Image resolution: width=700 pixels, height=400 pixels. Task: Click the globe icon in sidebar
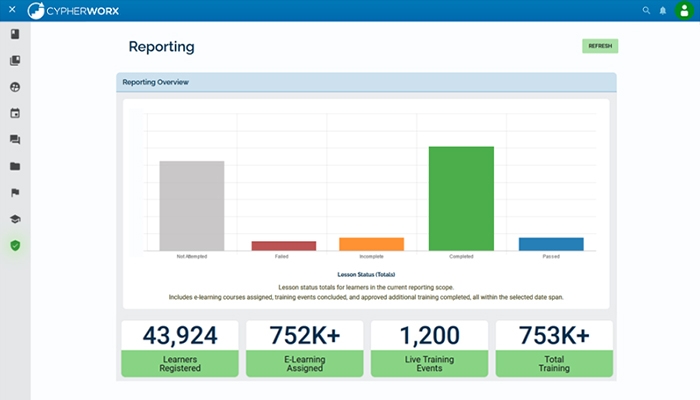(15, 87)
